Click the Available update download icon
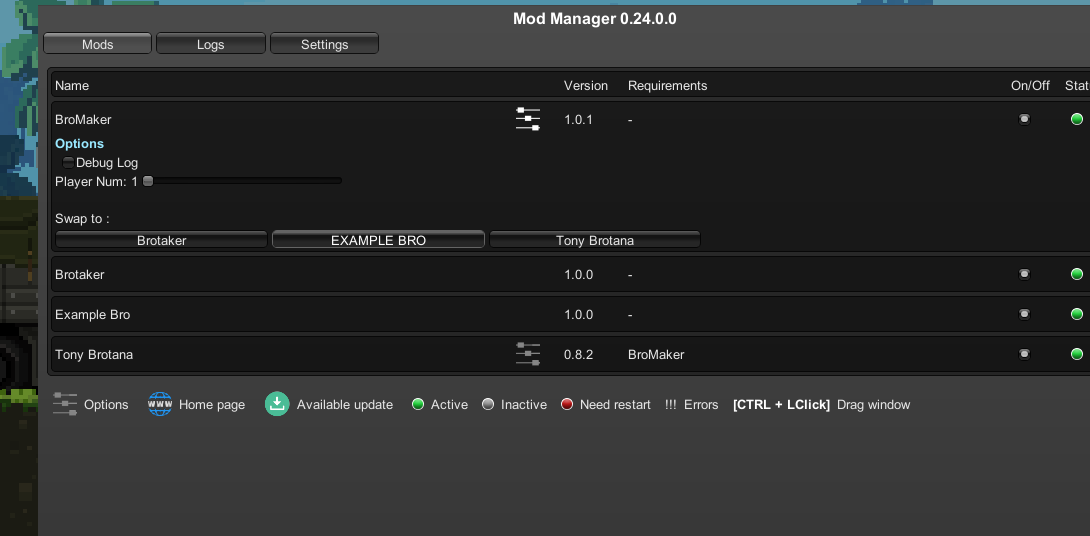This screenshot has height=536, width=1090. (x=277, y=404)
